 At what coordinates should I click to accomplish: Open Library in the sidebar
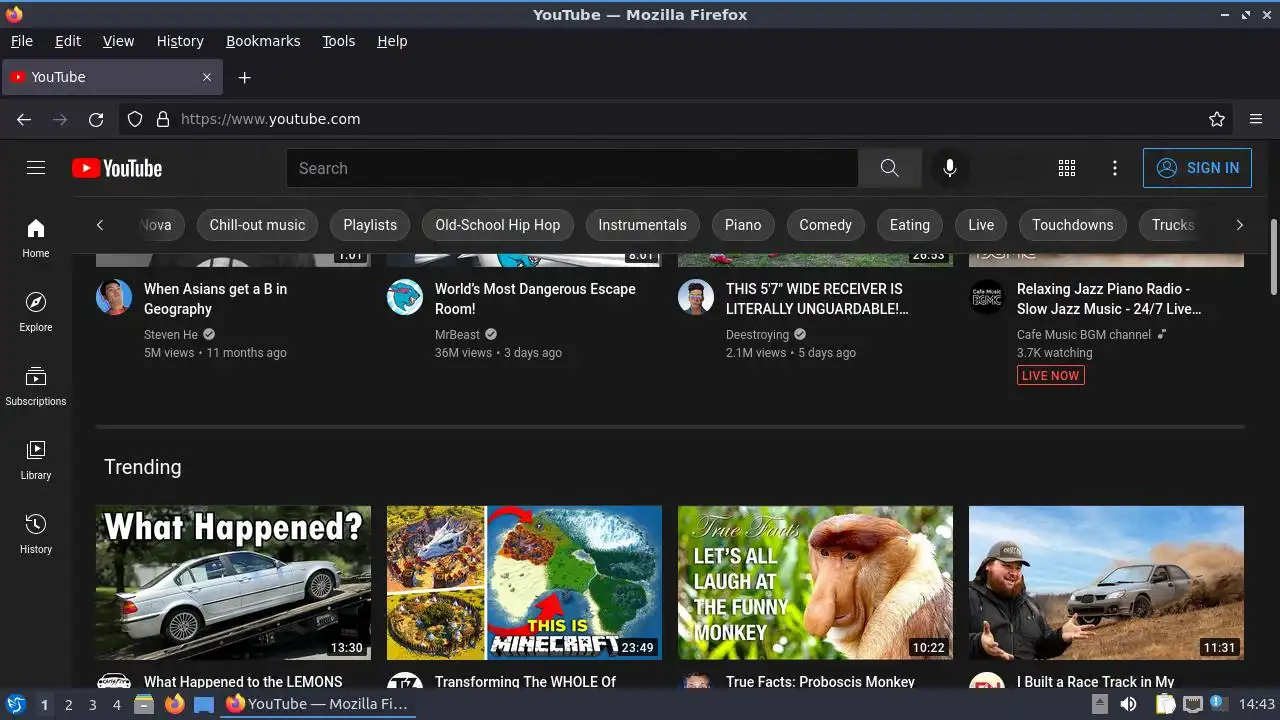(x=36, y=460)
